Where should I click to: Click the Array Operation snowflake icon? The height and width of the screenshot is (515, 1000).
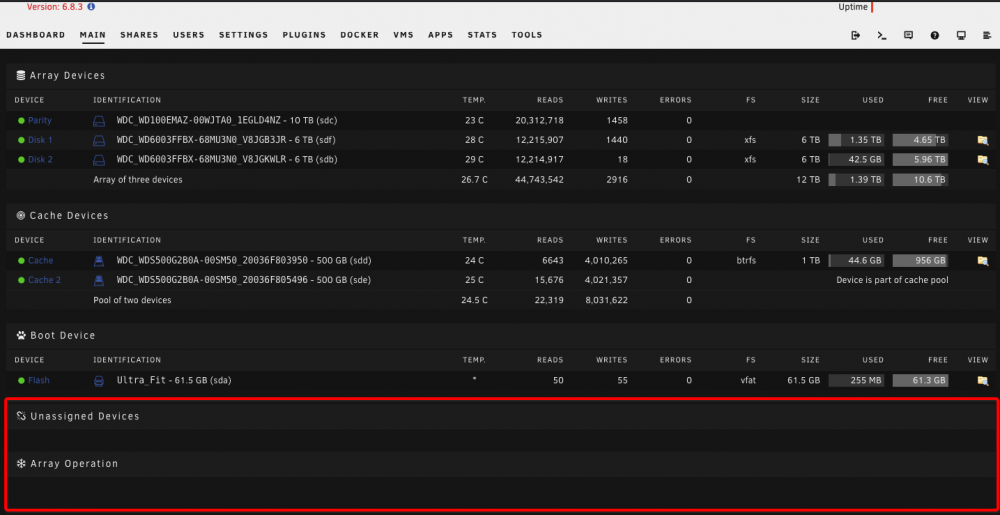20,463
